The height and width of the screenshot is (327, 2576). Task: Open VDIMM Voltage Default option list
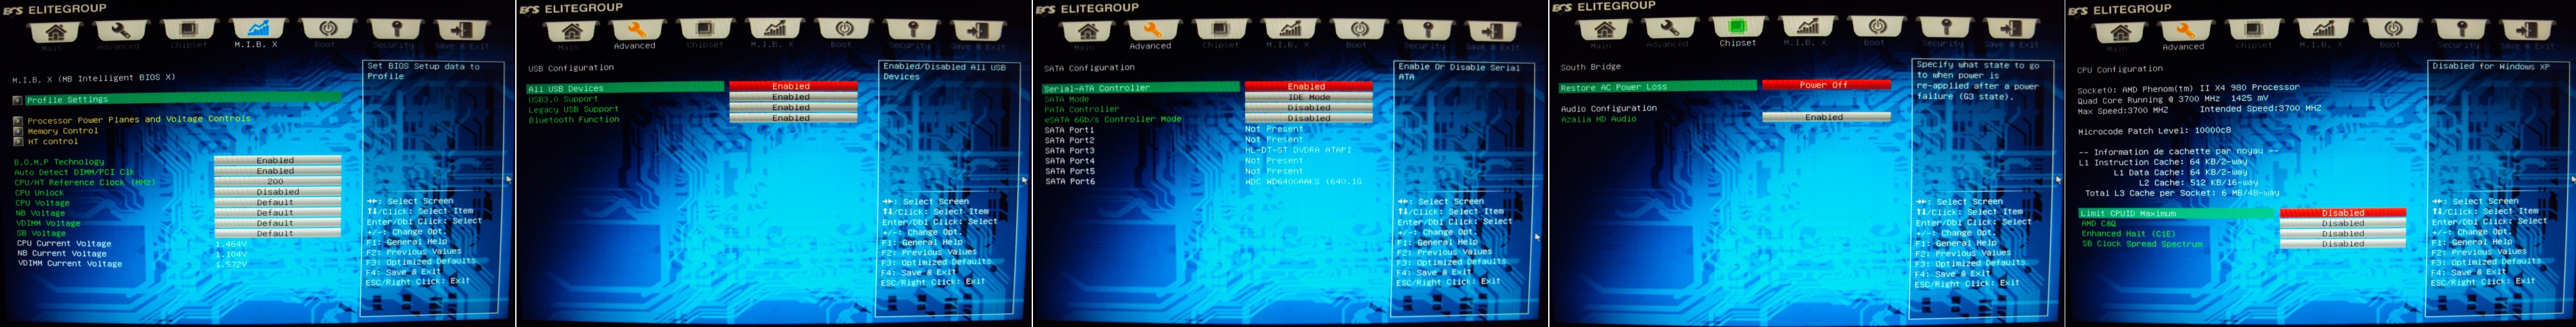tap(277, 223)
